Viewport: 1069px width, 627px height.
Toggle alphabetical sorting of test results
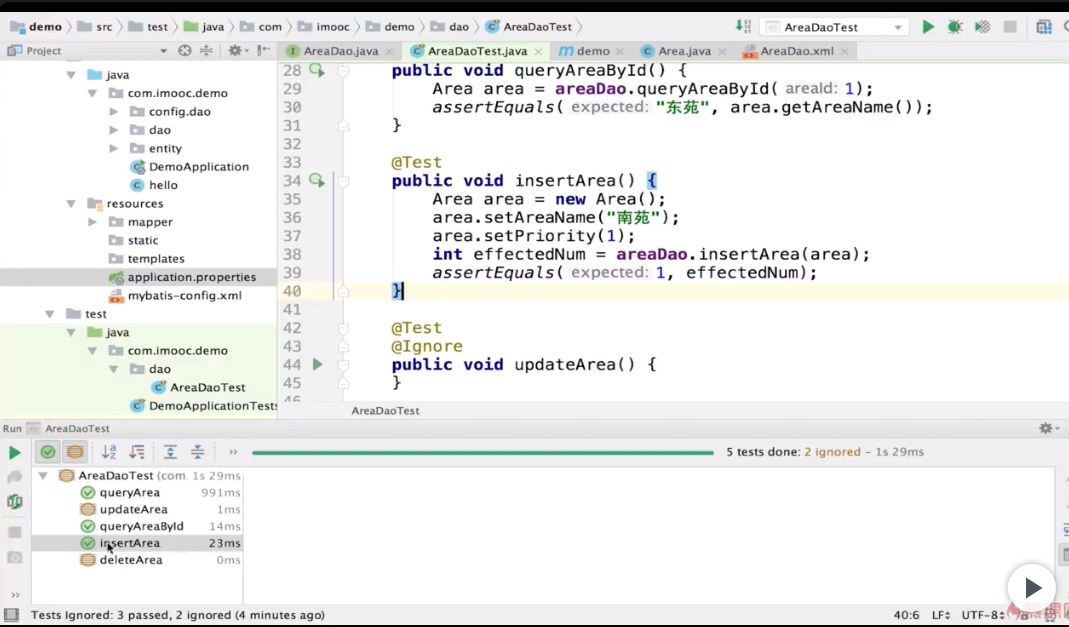tap(109, 452)
